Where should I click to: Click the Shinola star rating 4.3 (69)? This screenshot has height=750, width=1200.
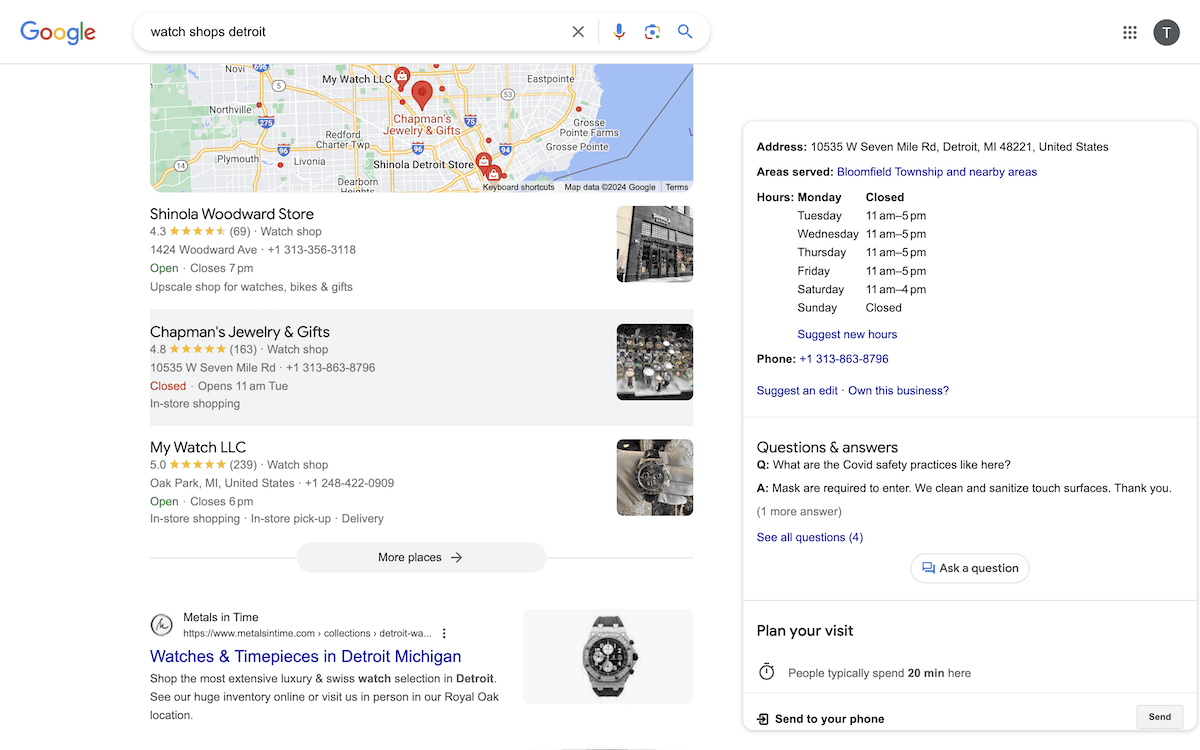point(200,232)
